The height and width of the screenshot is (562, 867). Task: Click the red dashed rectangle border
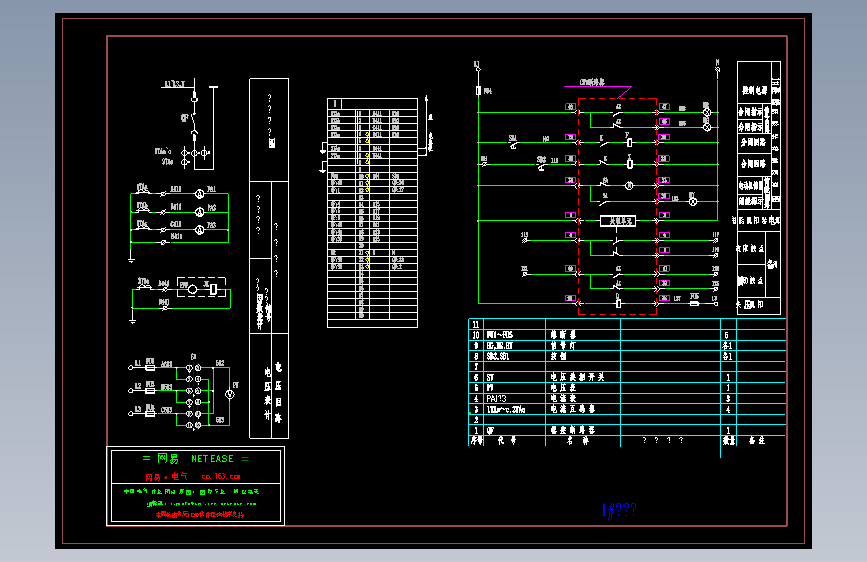tap(618, 206)
